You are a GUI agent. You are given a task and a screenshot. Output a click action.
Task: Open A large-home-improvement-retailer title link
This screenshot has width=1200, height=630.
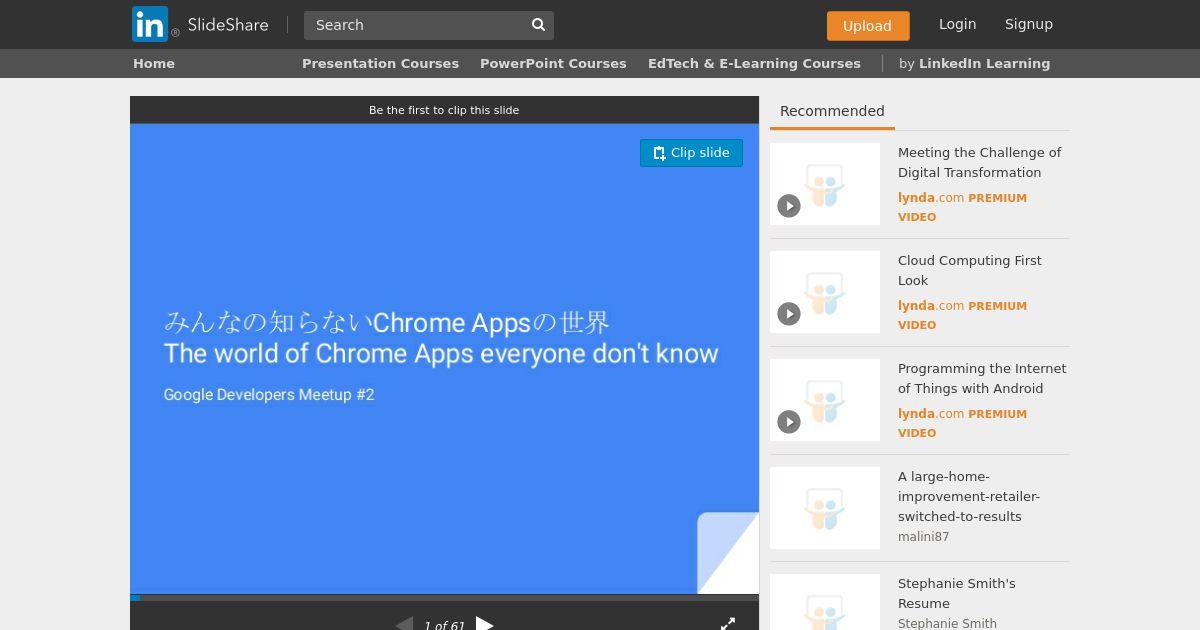[x=969, y=496]
